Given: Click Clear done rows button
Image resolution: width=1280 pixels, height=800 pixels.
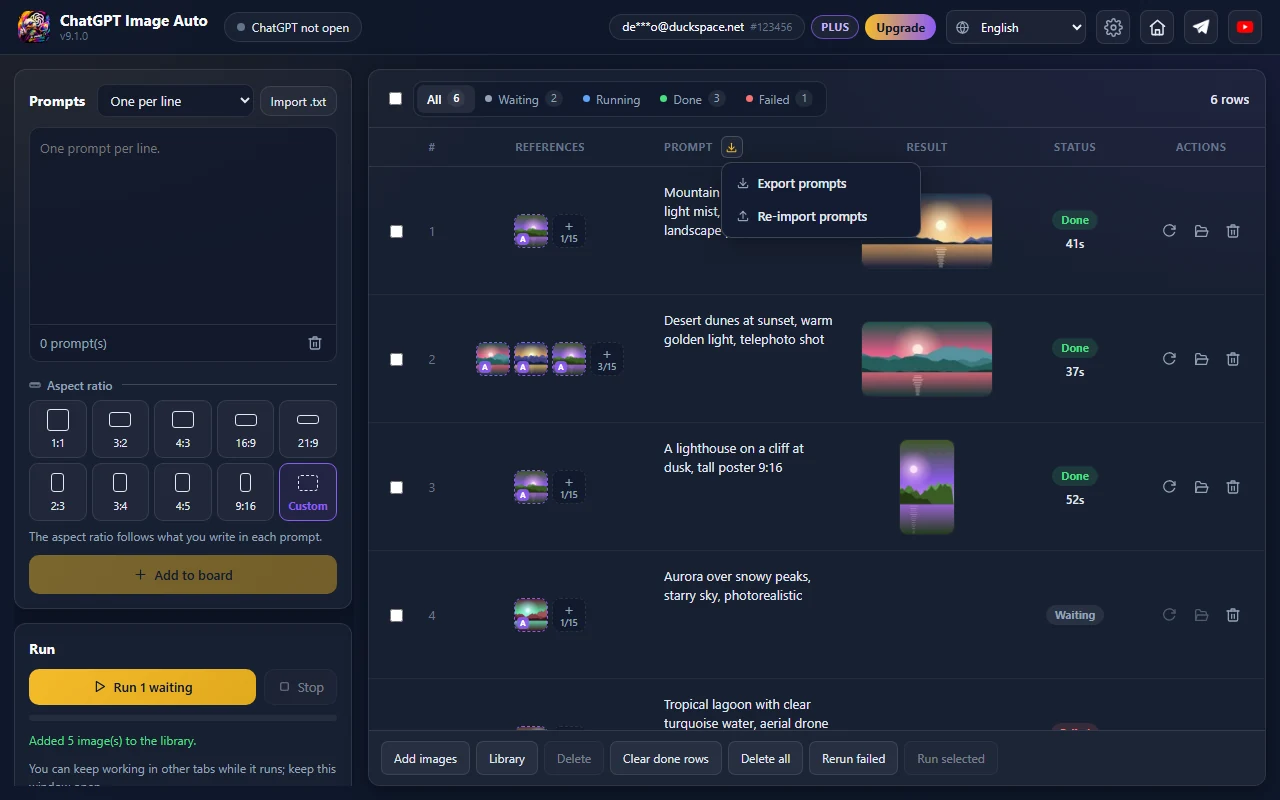Looking at the screenshot, I should pyautogui.click(x=666, y=758).
